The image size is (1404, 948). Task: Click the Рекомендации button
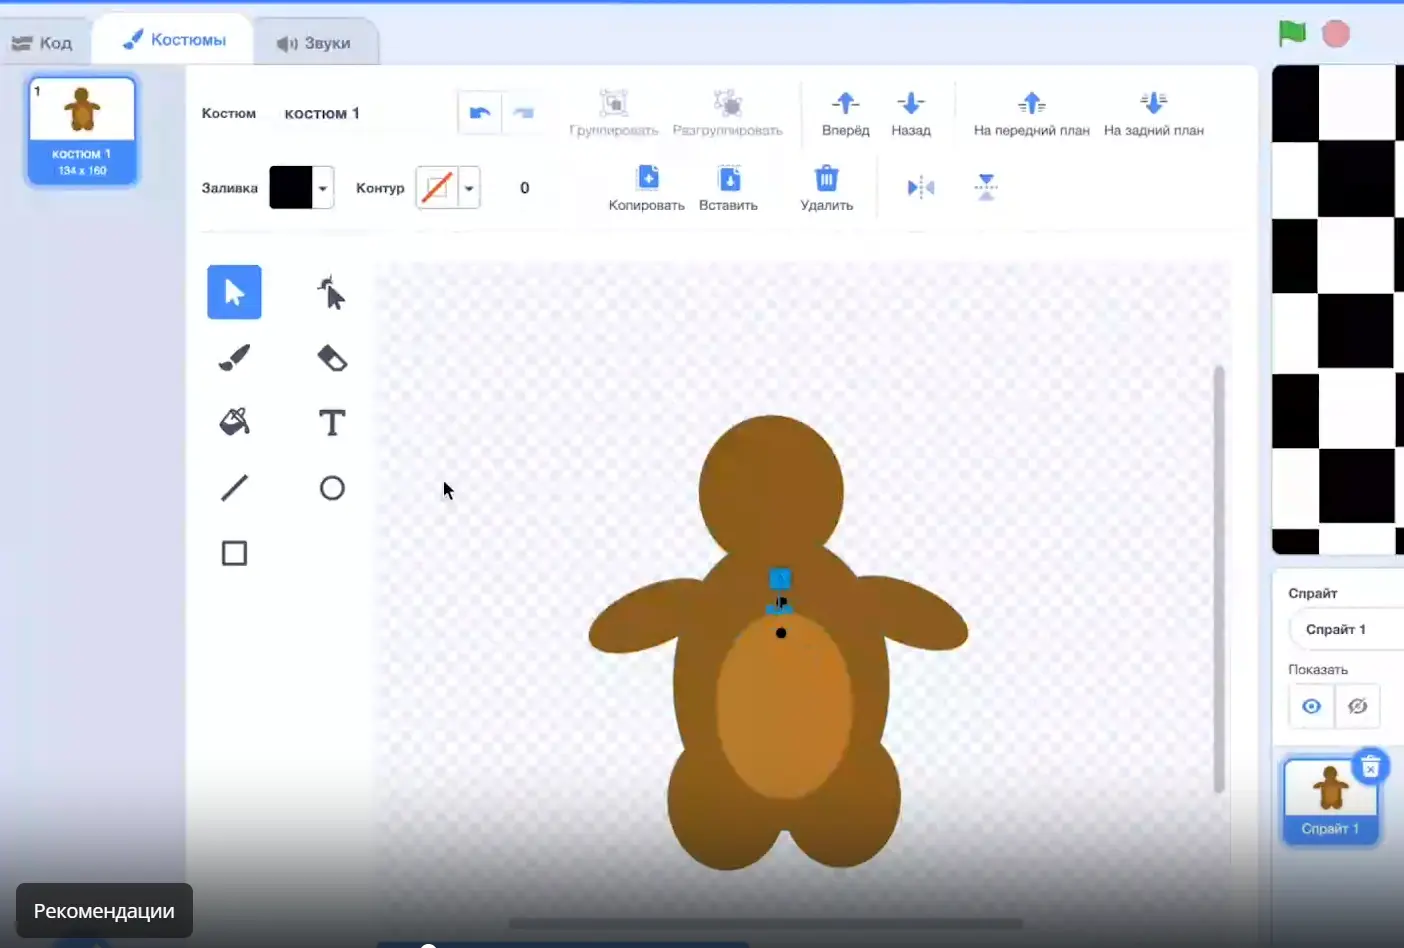click(104, 911)
